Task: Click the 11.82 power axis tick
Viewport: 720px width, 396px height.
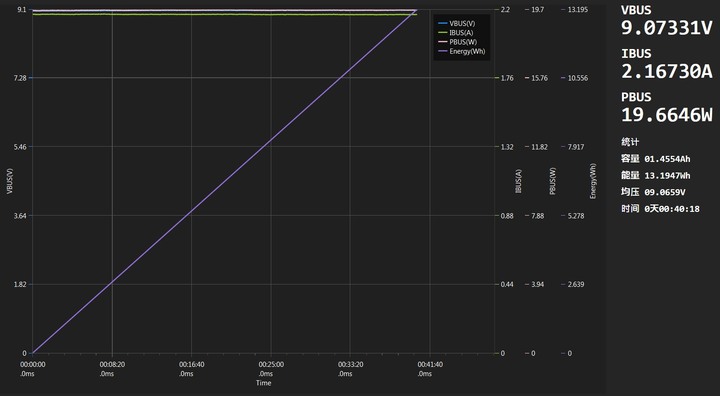Action: (540, 147)
